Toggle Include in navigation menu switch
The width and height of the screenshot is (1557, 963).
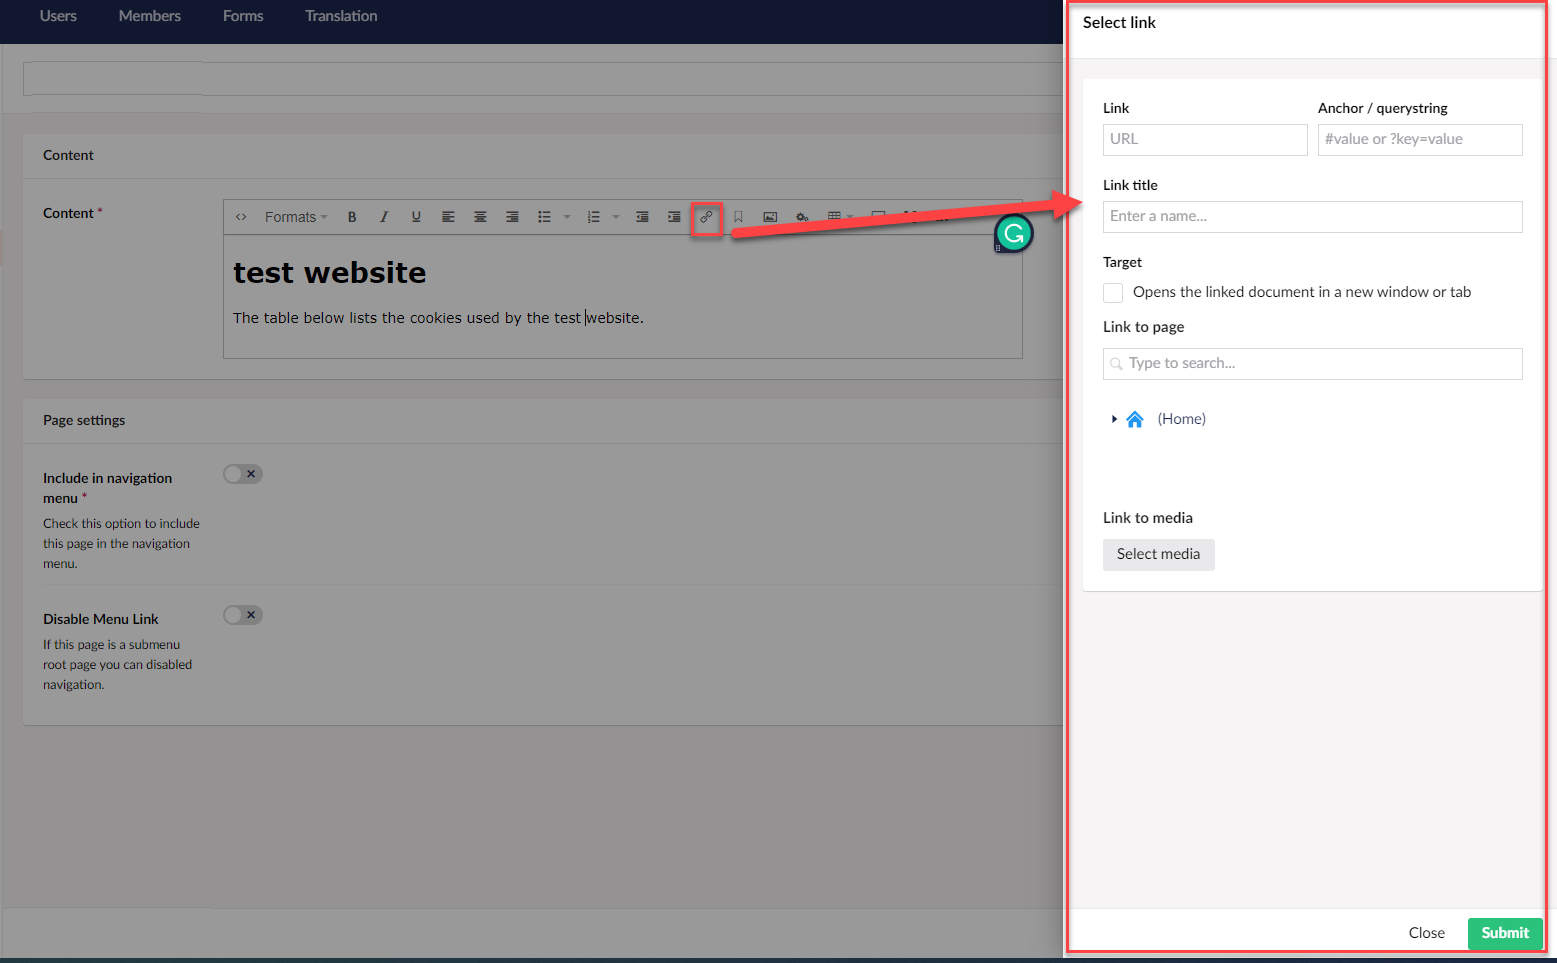click(243, 474)
